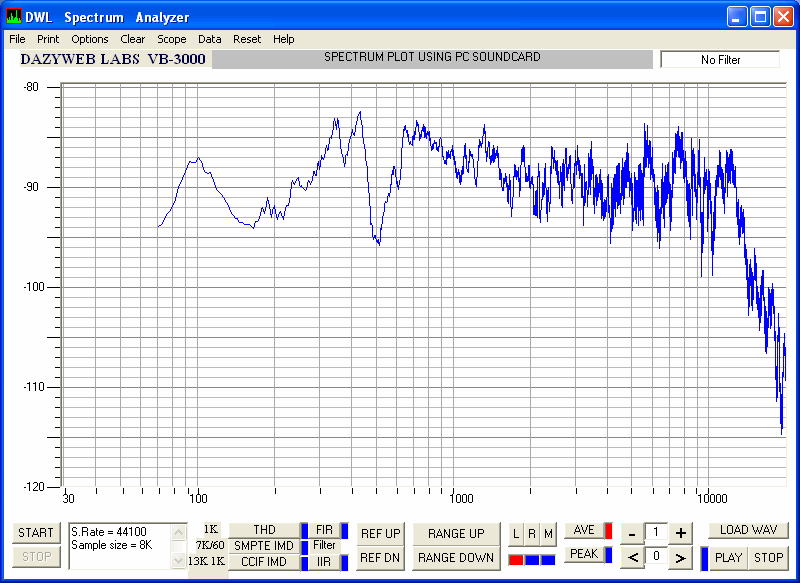Click the value field showing 0
The image size is (800, 583).
(656, 556)
